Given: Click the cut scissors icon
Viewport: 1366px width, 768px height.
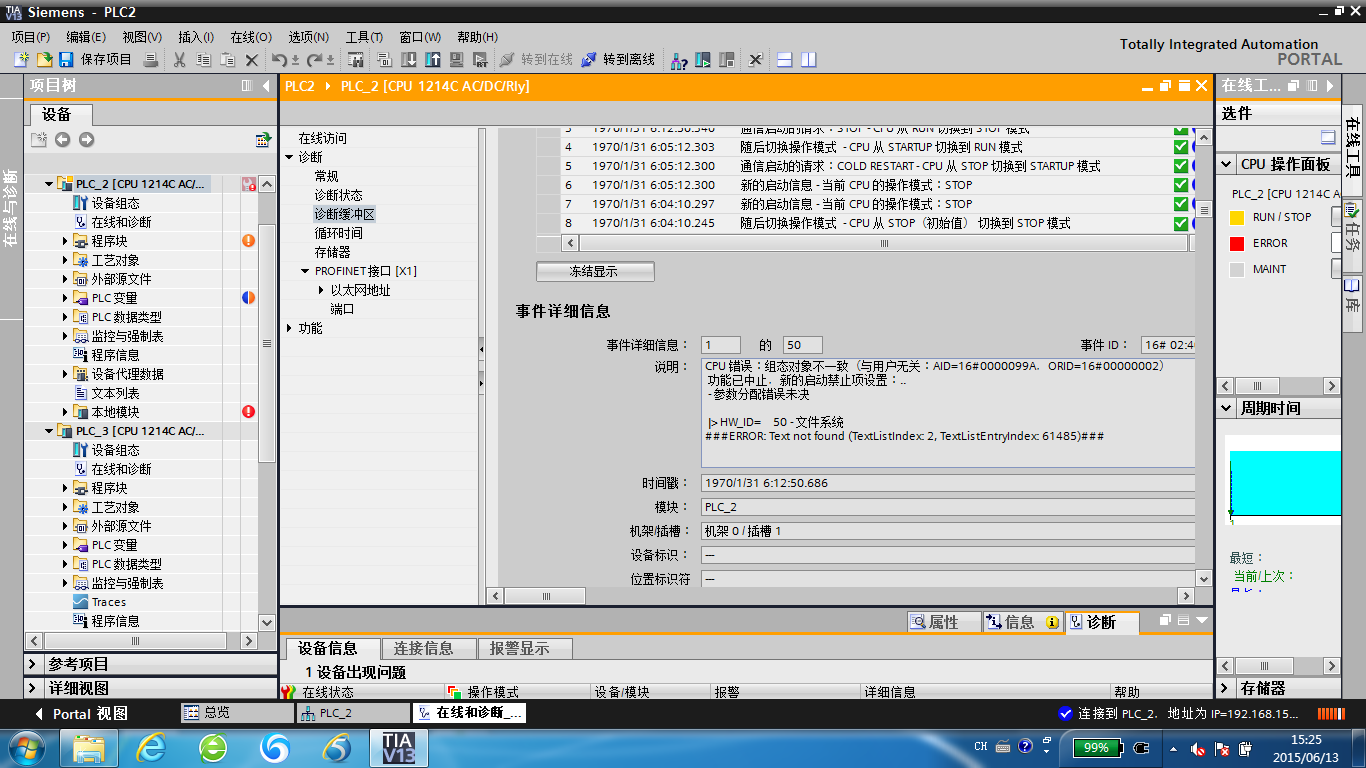Looking at the screenshot, I should click(x=179, y=60).
